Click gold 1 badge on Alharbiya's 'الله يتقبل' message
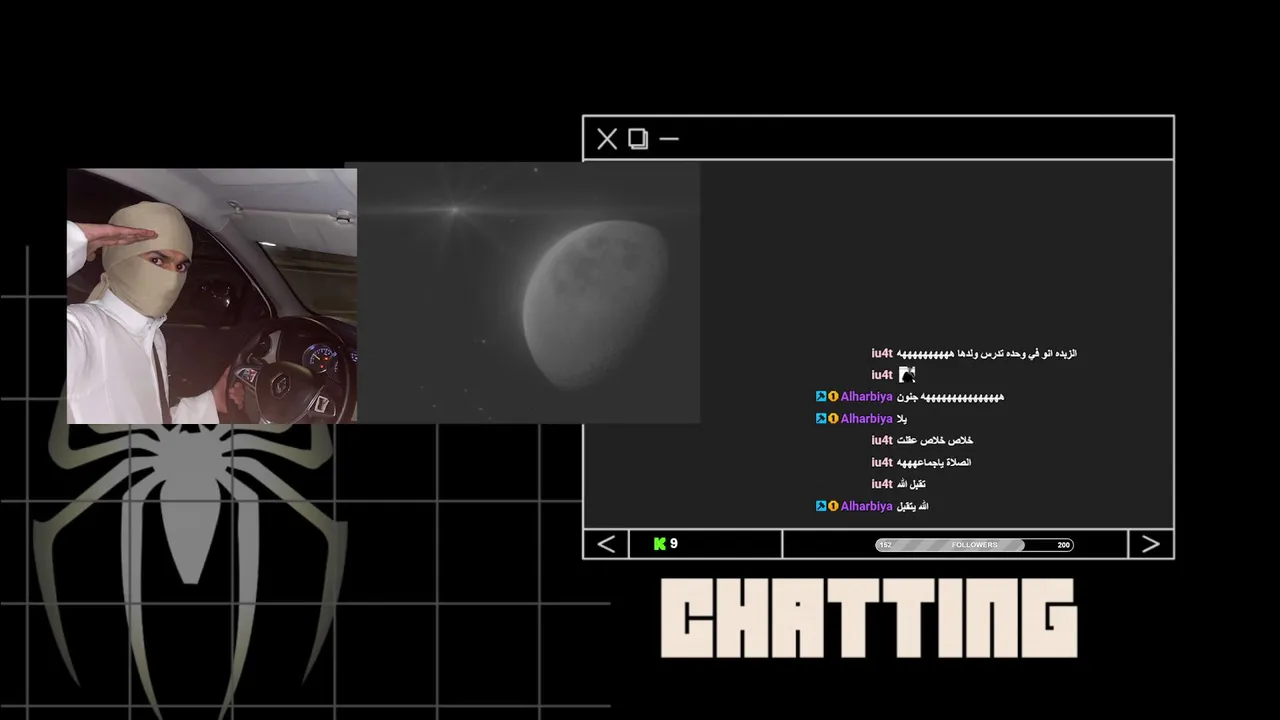This screenshot has width=1280, height=720. 833,506
